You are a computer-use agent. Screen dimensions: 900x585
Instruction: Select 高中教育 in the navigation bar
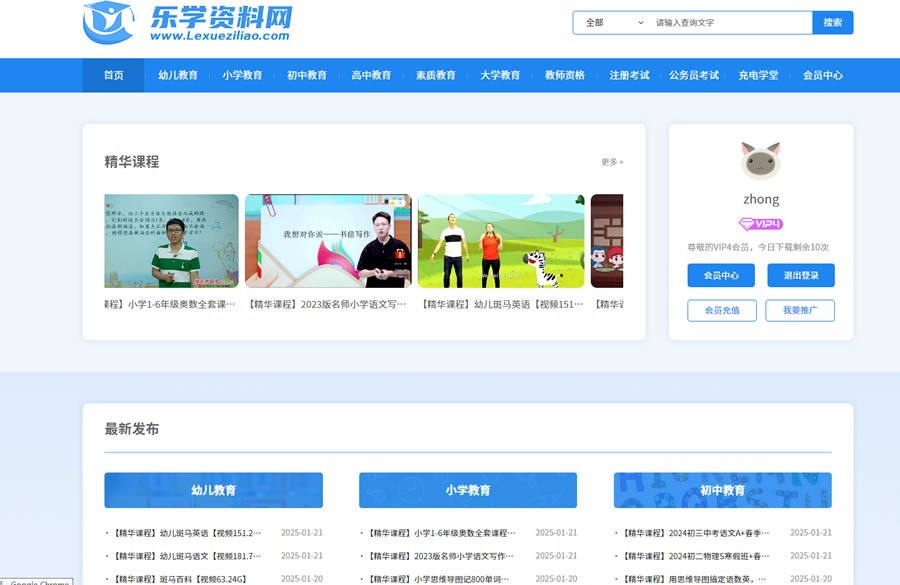click(371, 75)
